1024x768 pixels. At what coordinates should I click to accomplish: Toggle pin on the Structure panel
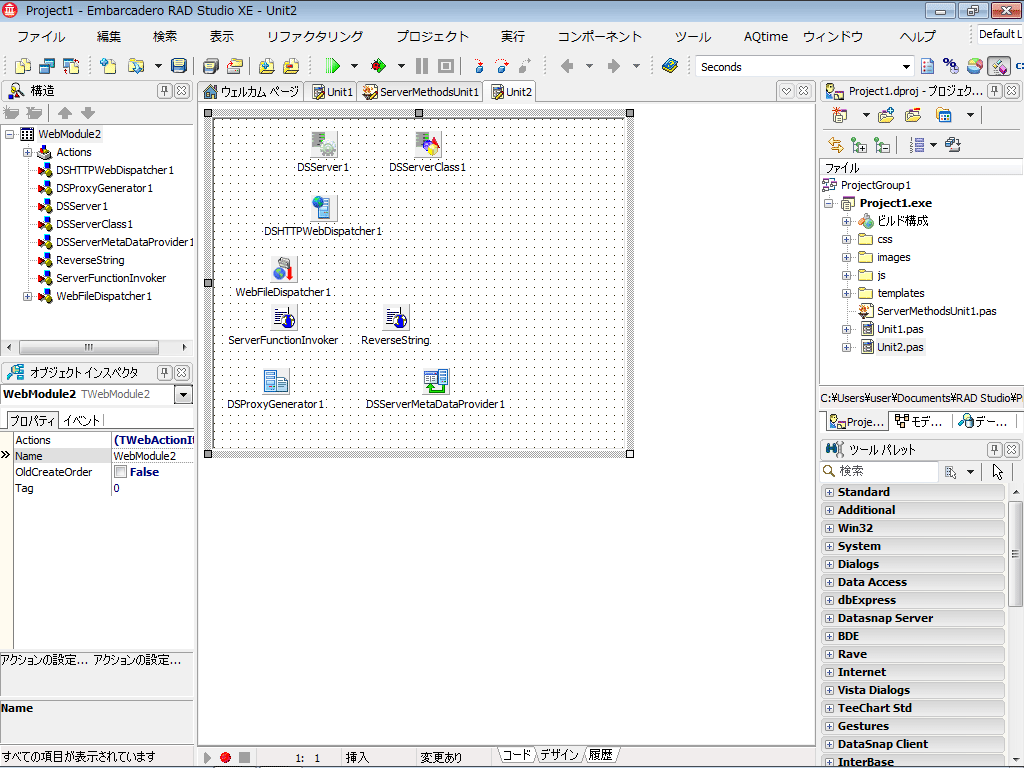tap(165, 91)
